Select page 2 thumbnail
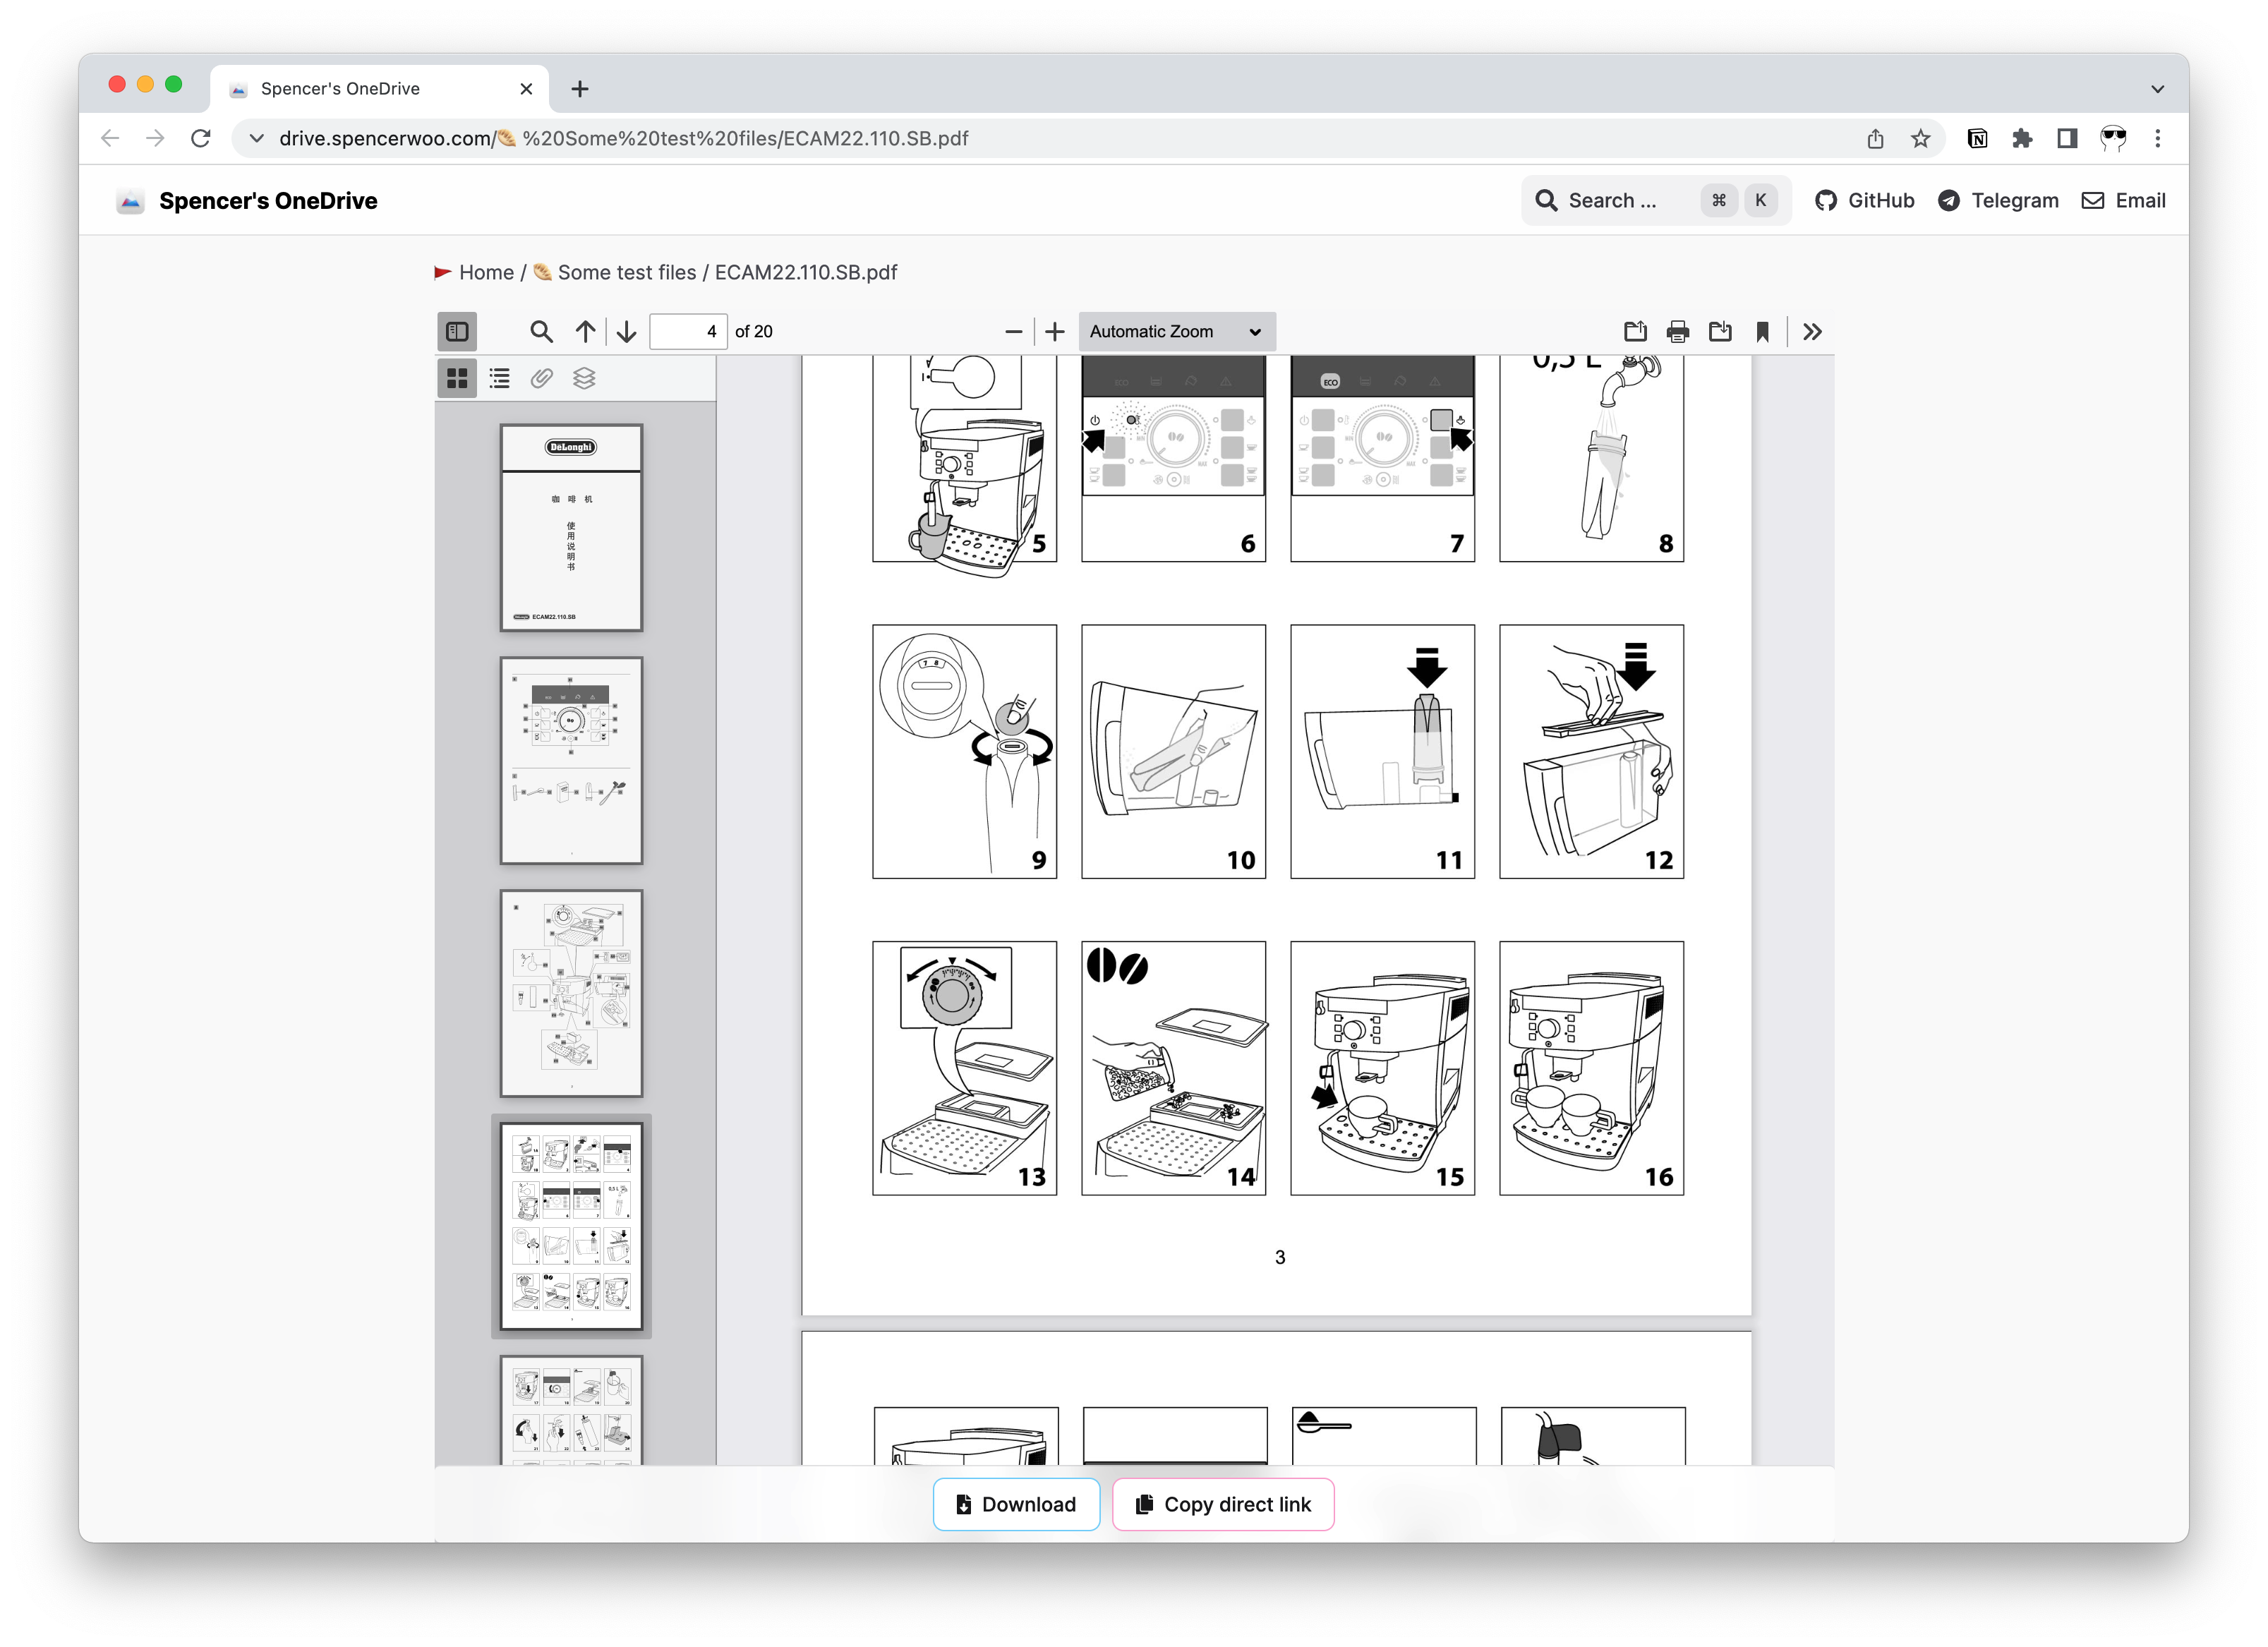The image size is (2268, 1647). tap(571, 760)
